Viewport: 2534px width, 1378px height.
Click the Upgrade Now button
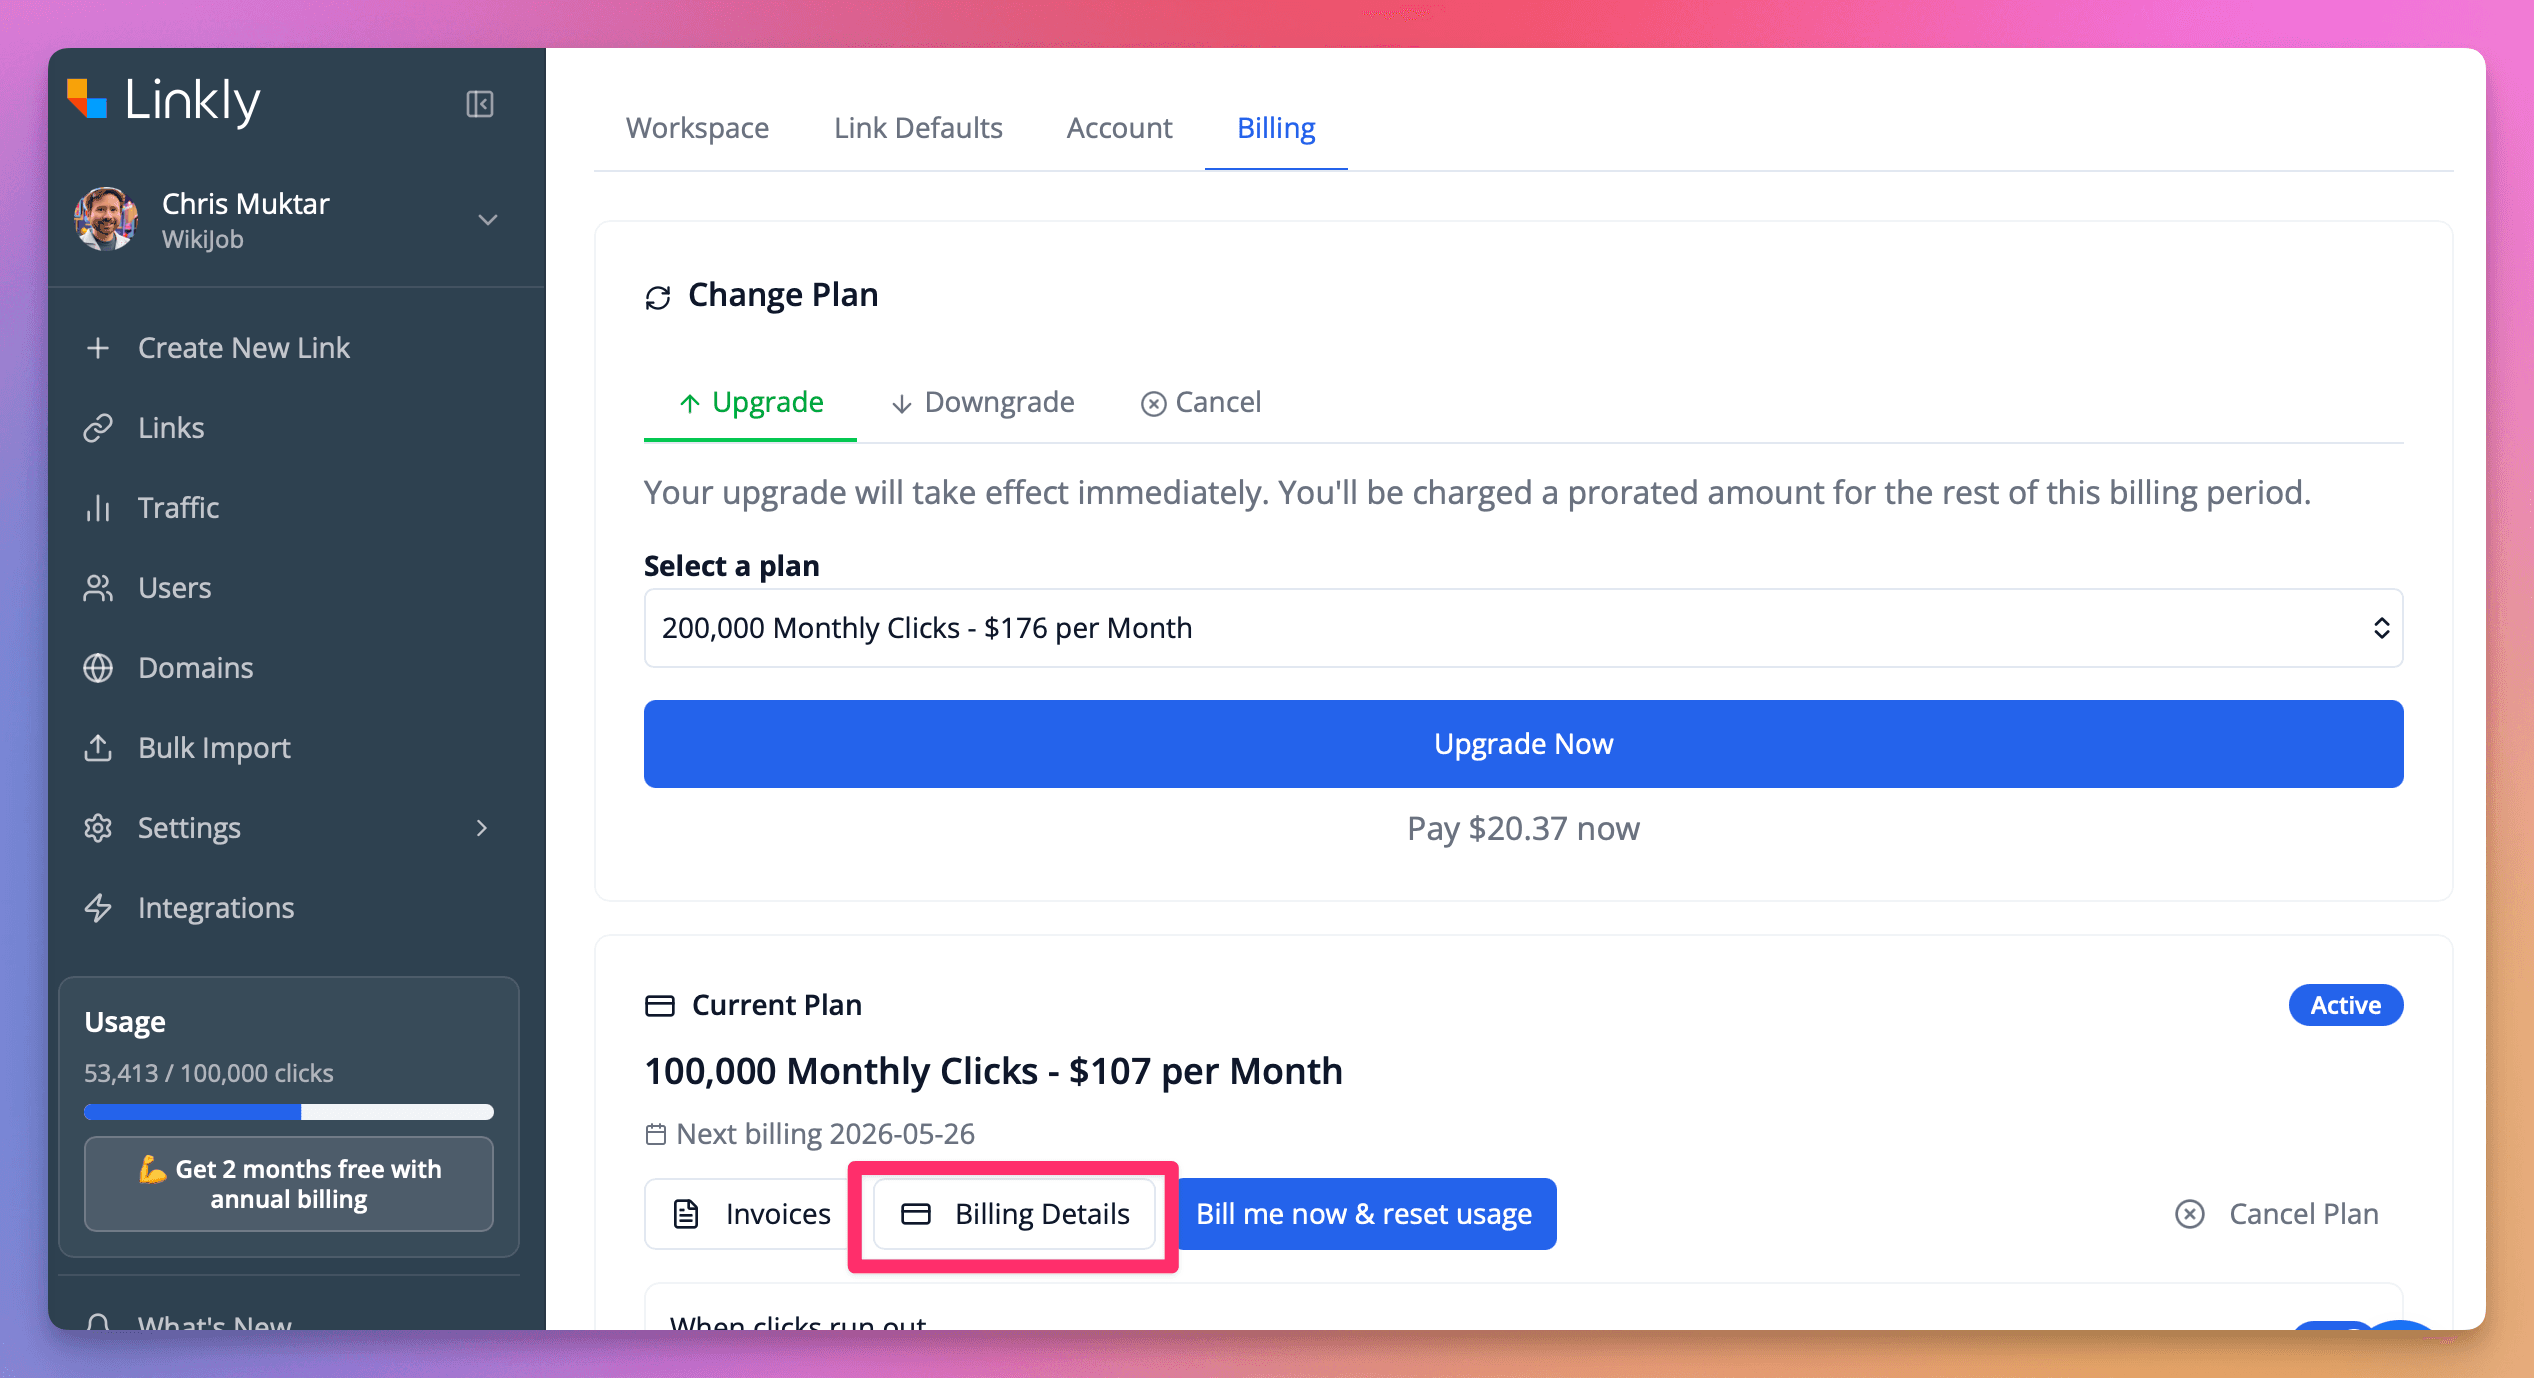1523,744
